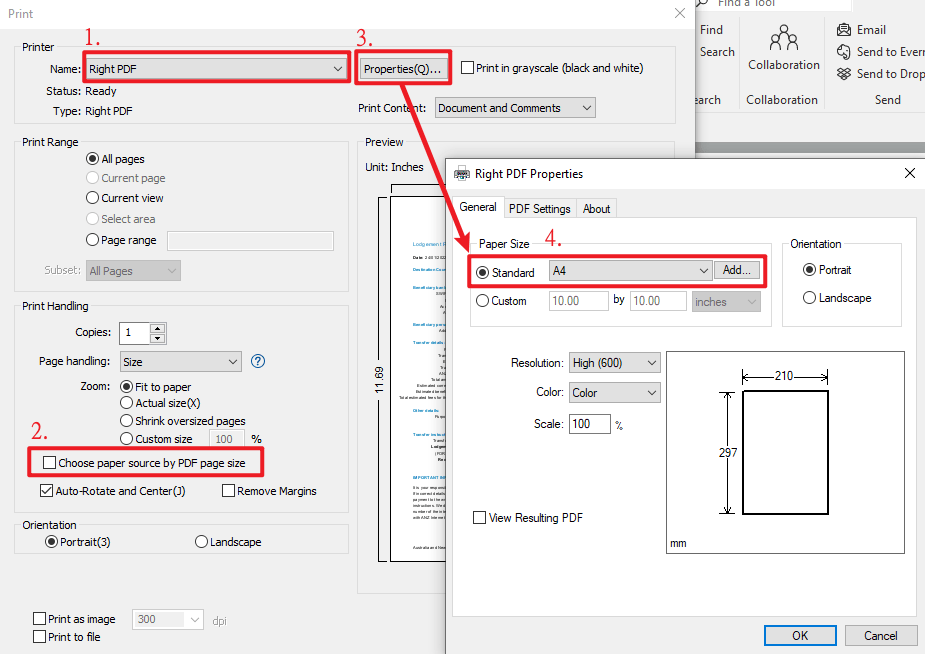Switch to the General tab

tap(478, 207)
